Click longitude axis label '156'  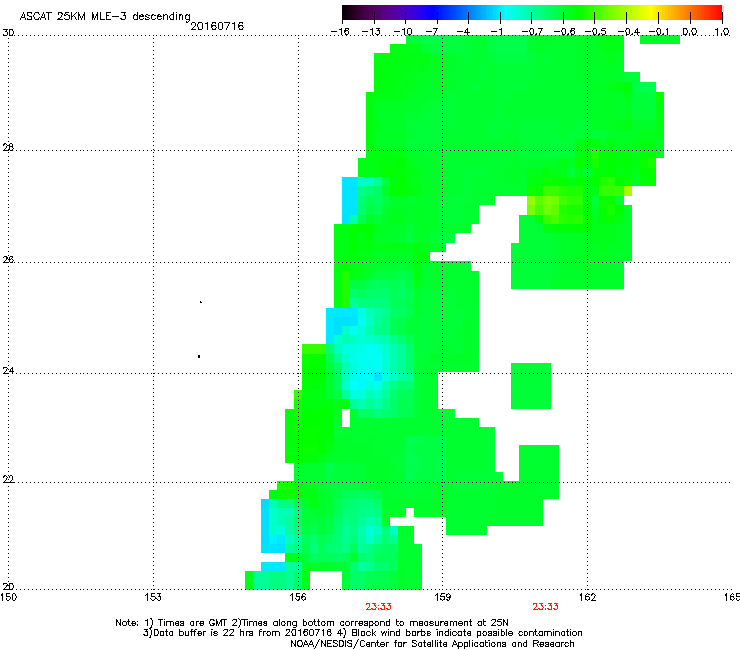298,597
